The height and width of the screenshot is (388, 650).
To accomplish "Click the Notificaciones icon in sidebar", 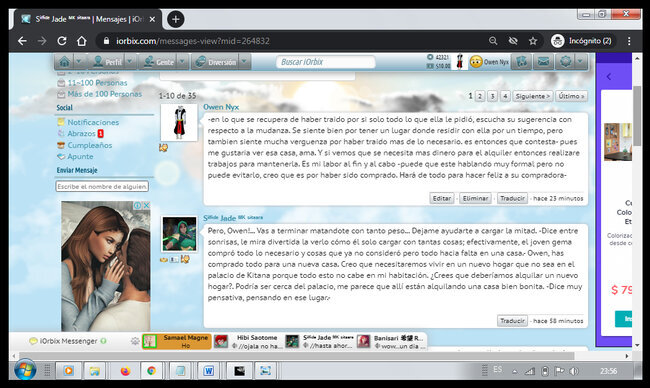I will pyautogui.click(x=61, y=122).
